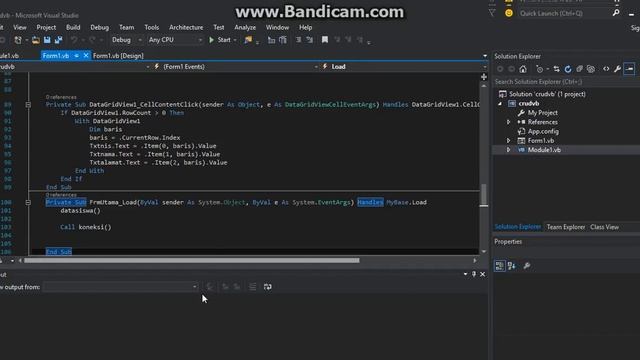
Task: Click the Redo arrow in toolbar
Action: tap(92, 40)
